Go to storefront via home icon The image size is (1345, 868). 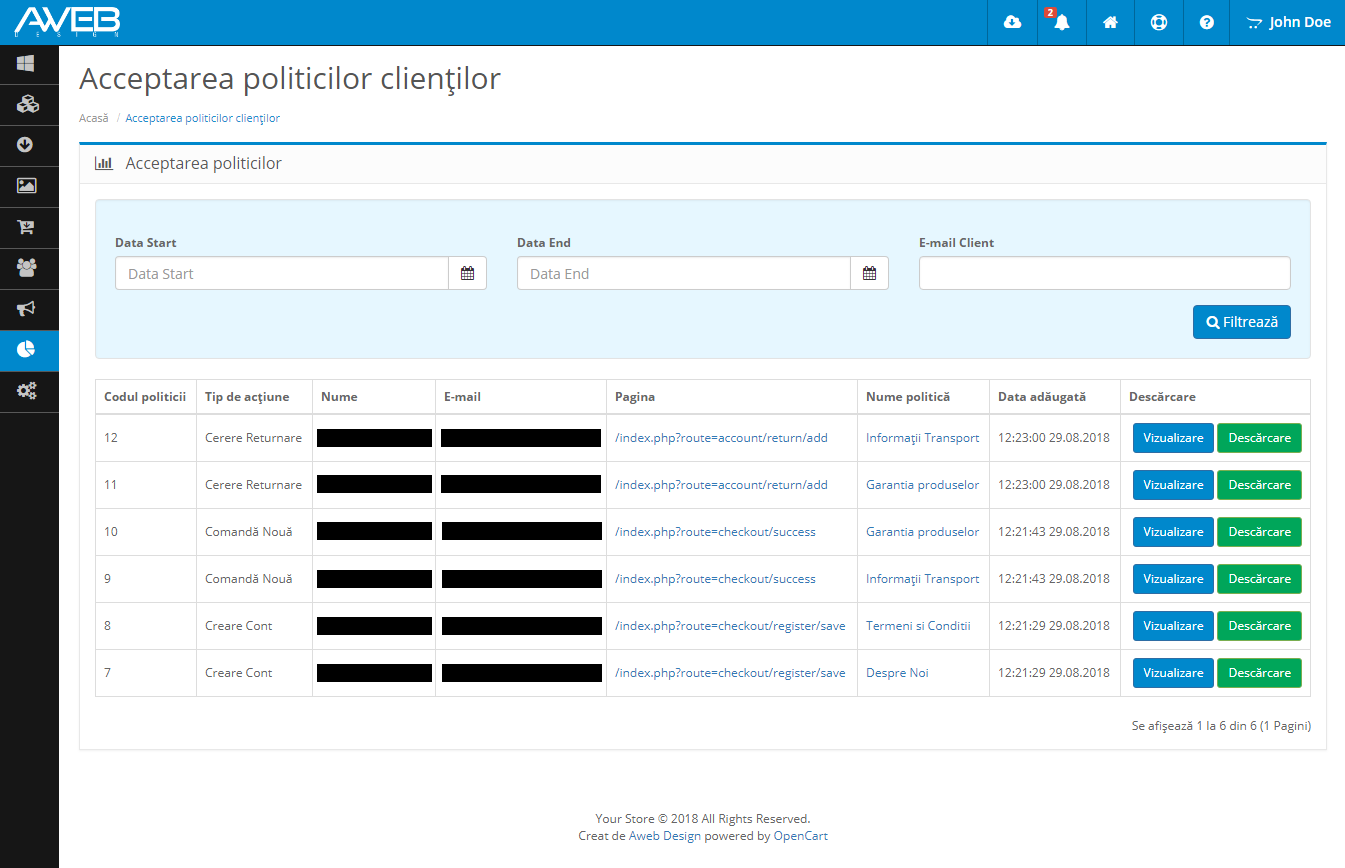[x=1110, y=22]
